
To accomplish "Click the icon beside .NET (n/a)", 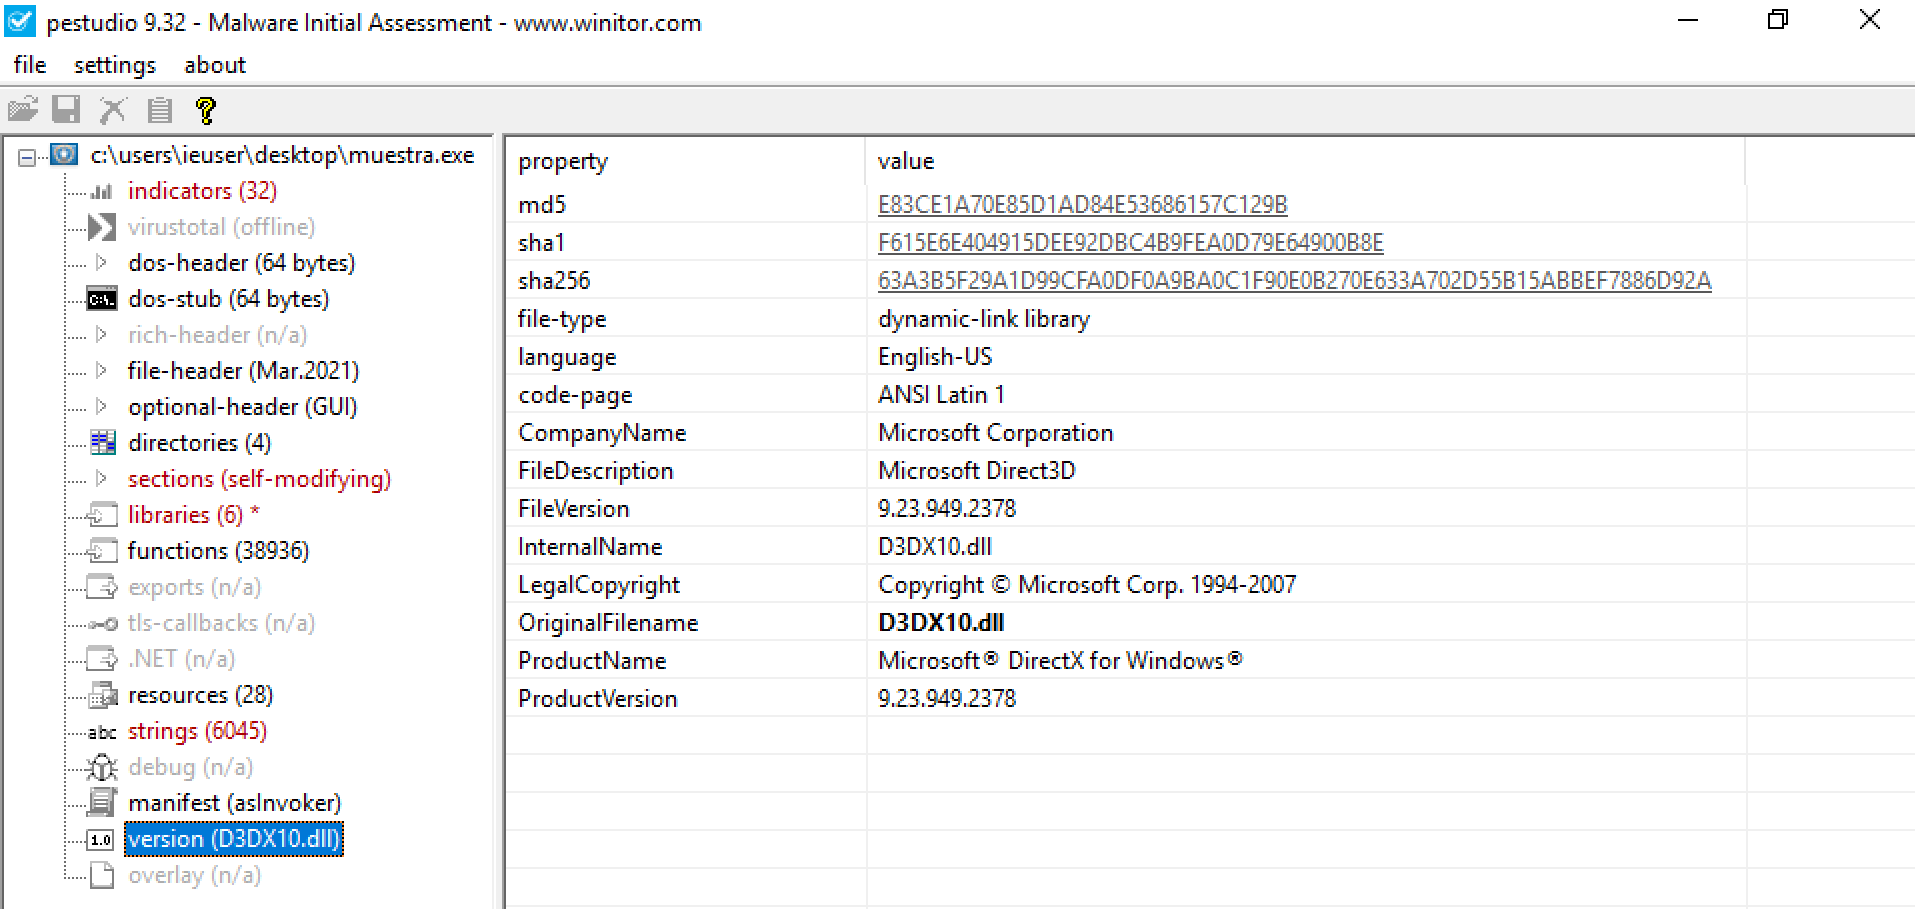I will (x=102, y=659).
